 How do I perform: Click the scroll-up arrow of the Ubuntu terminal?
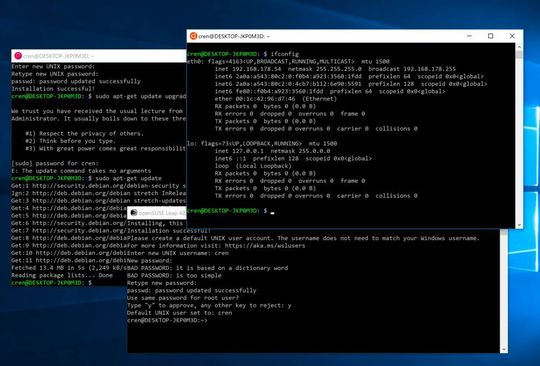519,46
